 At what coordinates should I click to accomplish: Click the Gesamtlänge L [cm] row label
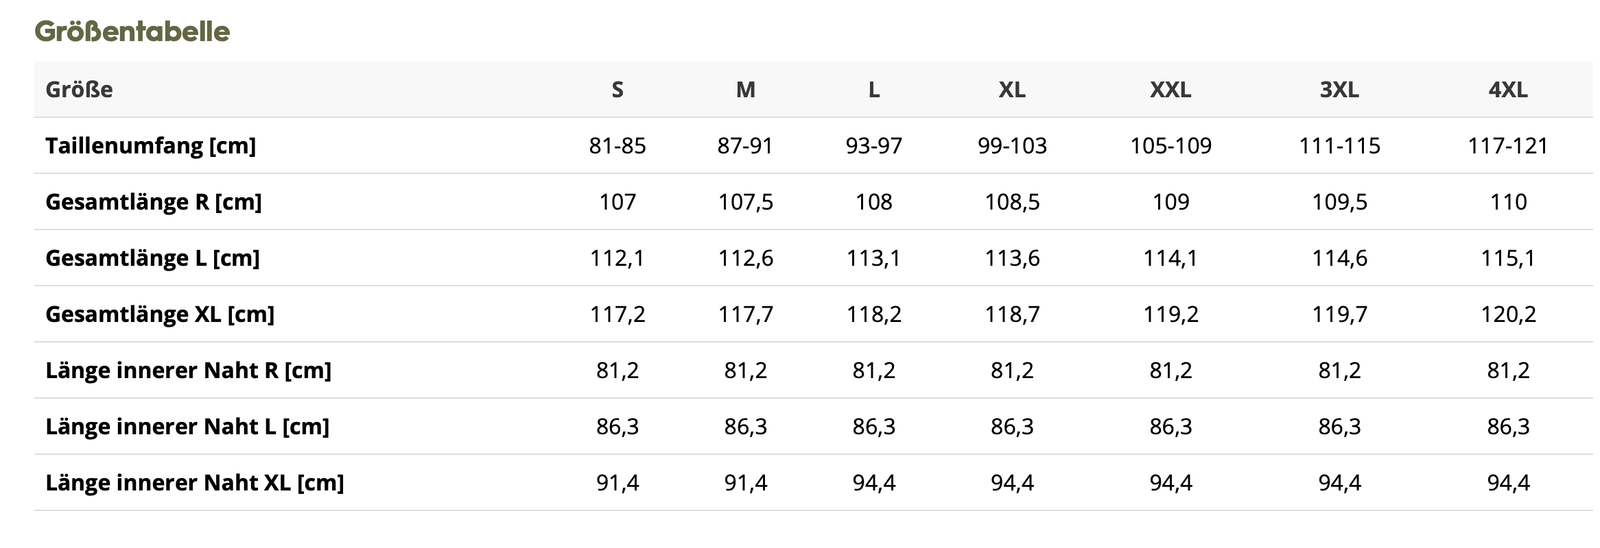coord(152,258)
